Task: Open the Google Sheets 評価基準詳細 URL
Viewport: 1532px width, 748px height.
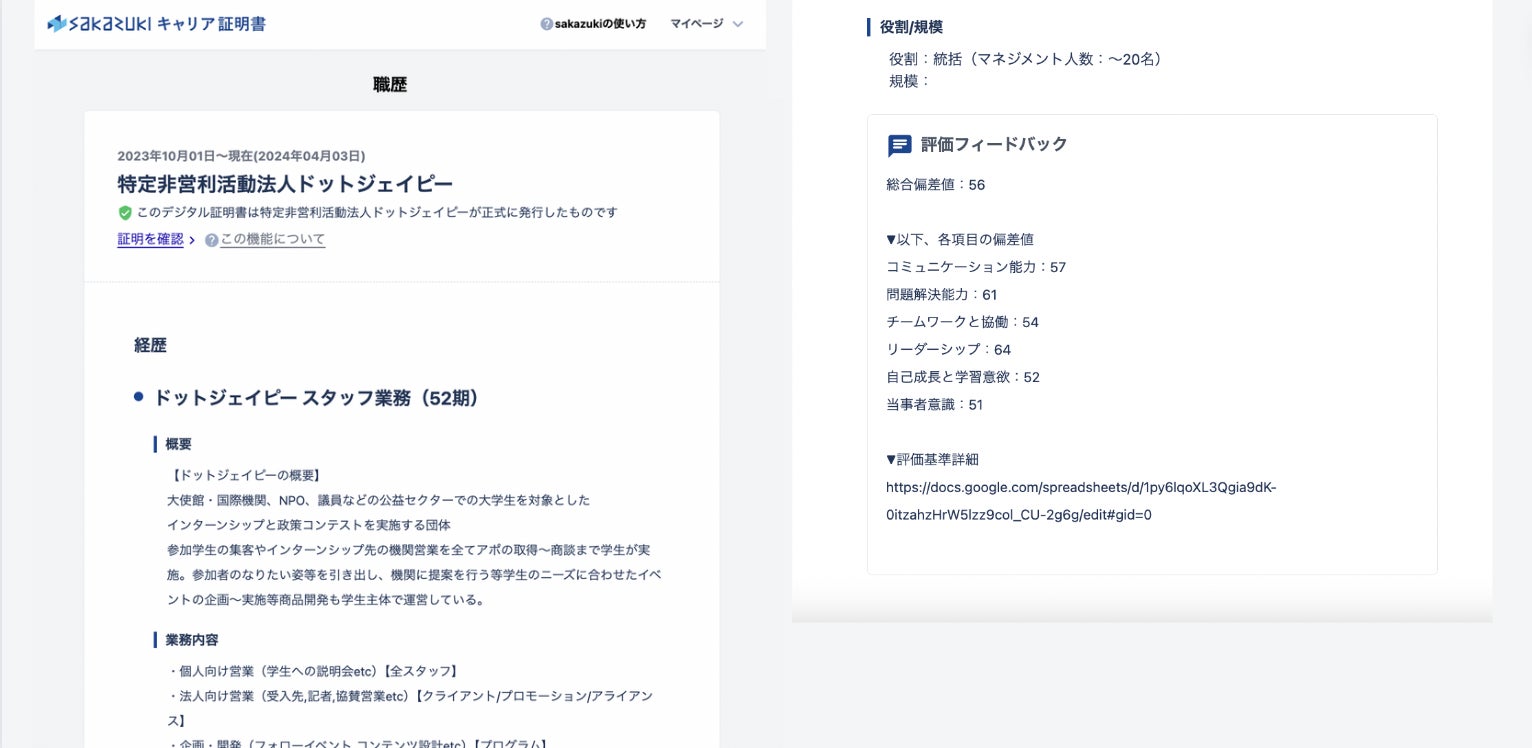Action: [1081, 501]
